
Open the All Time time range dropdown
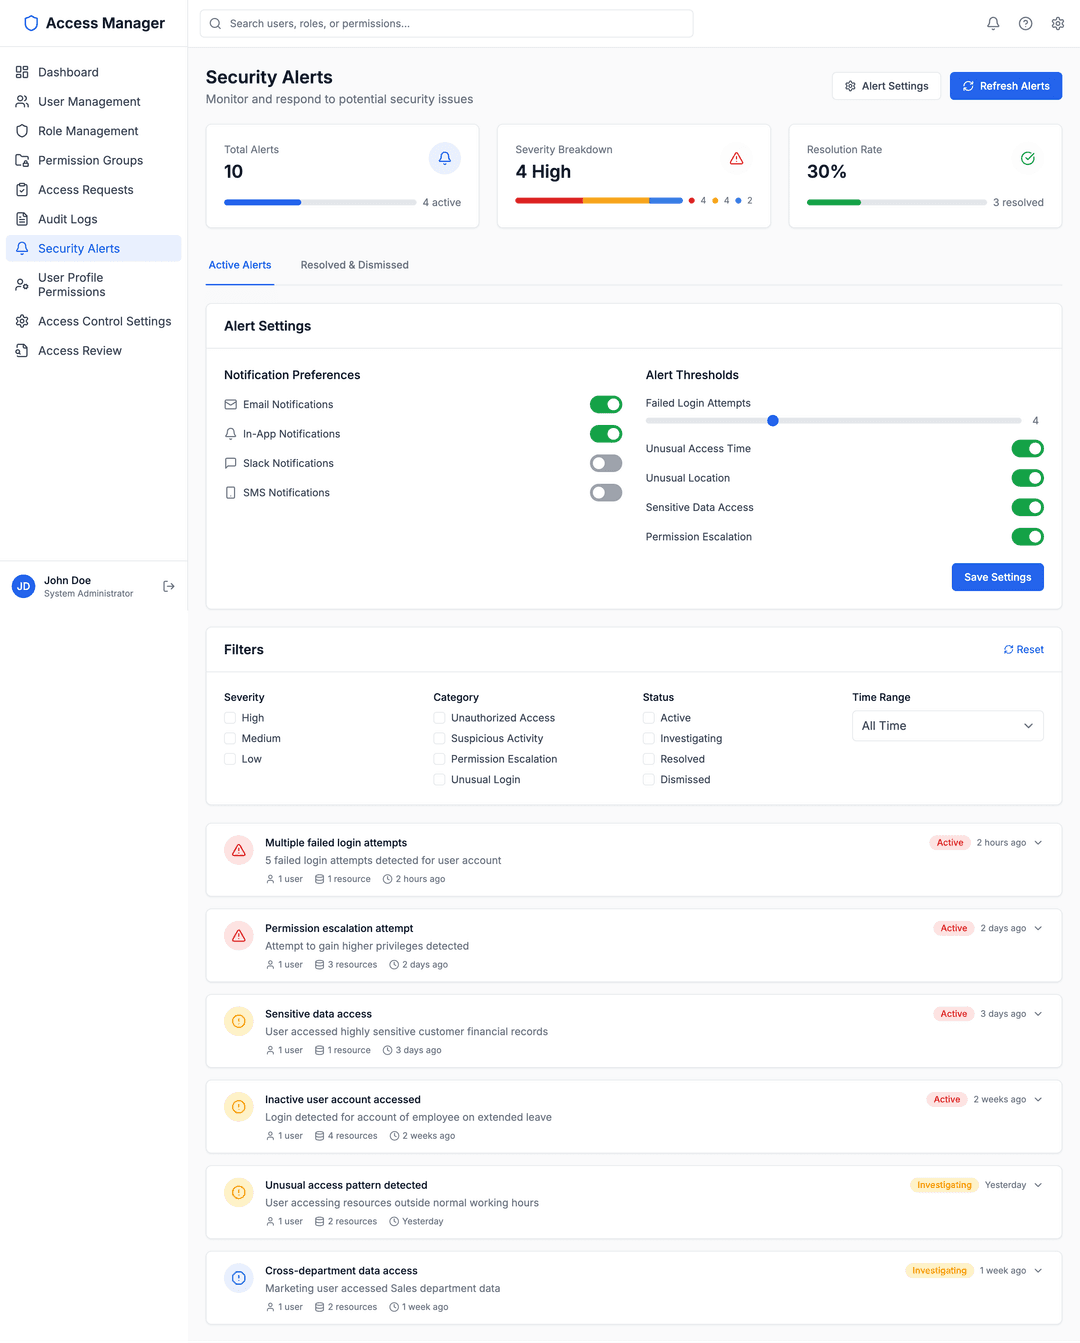(x=947, y=725)
